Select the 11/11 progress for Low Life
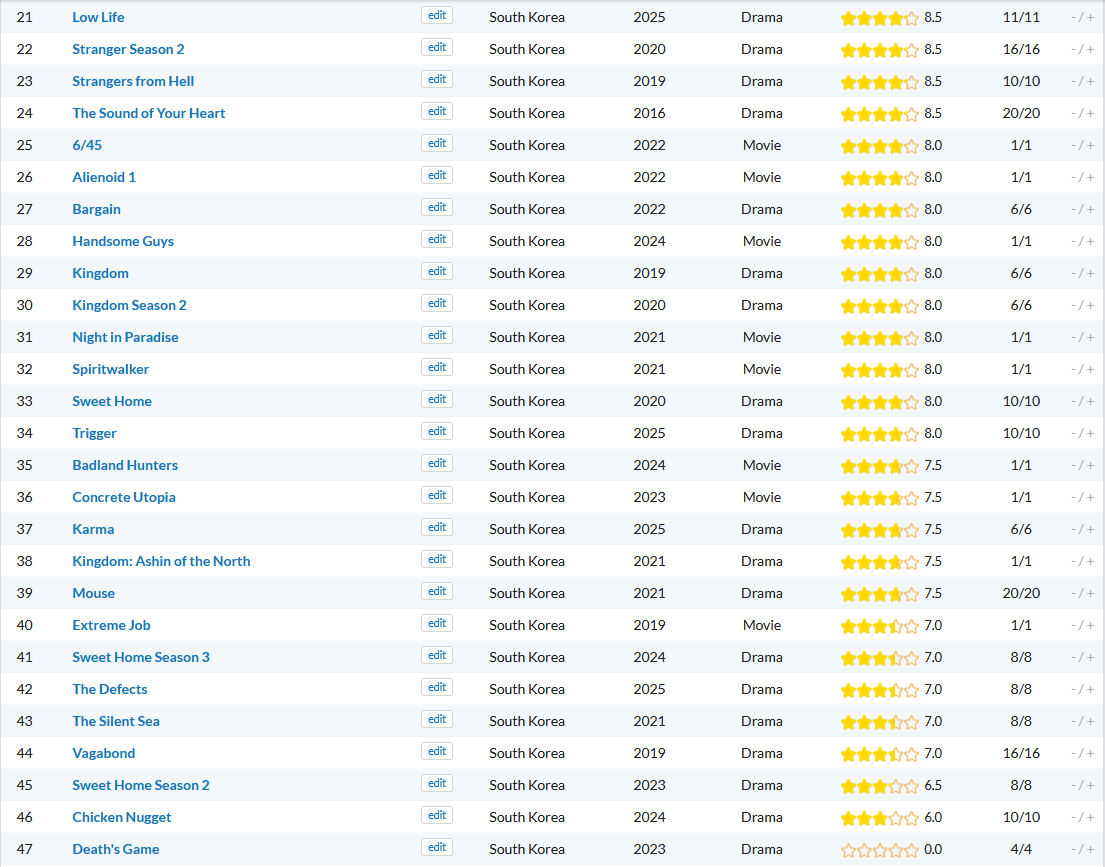 pyautogui.click(x=1021, y=18)
